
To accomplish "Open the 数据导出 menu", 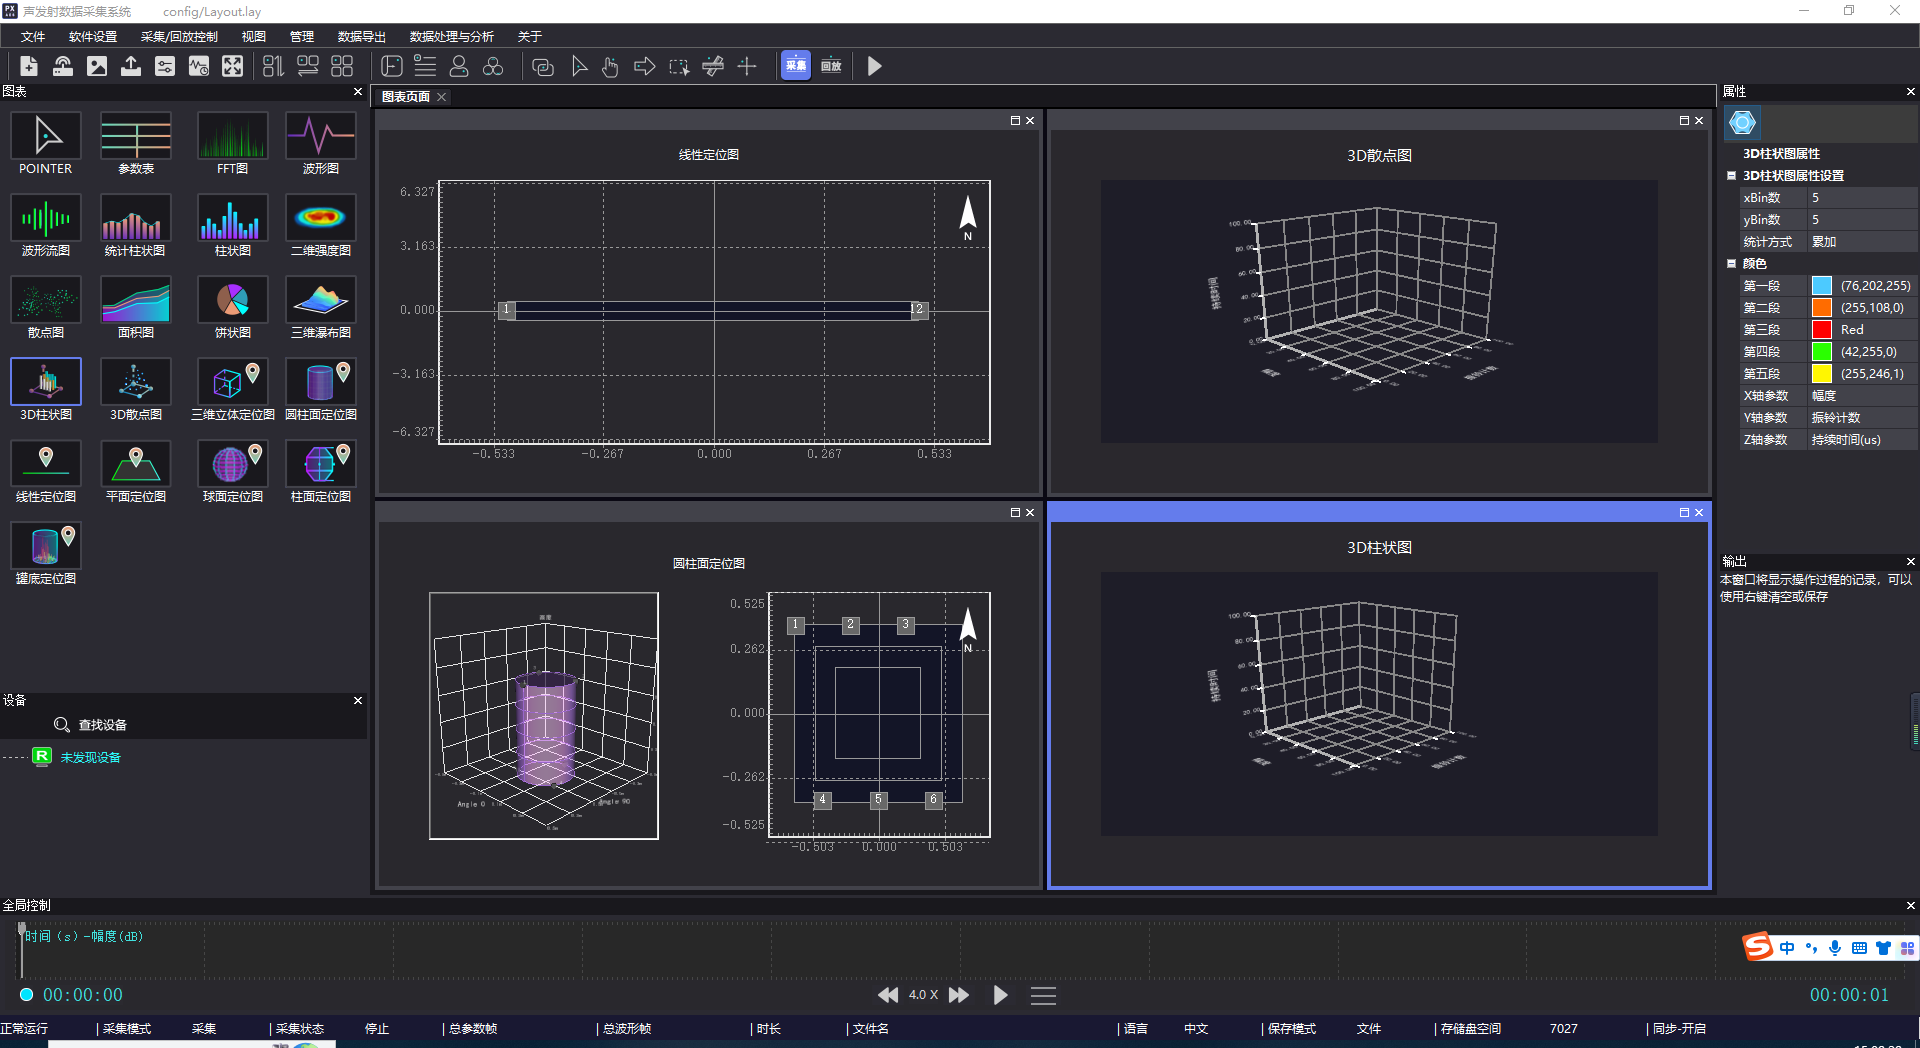I will 361,37.
